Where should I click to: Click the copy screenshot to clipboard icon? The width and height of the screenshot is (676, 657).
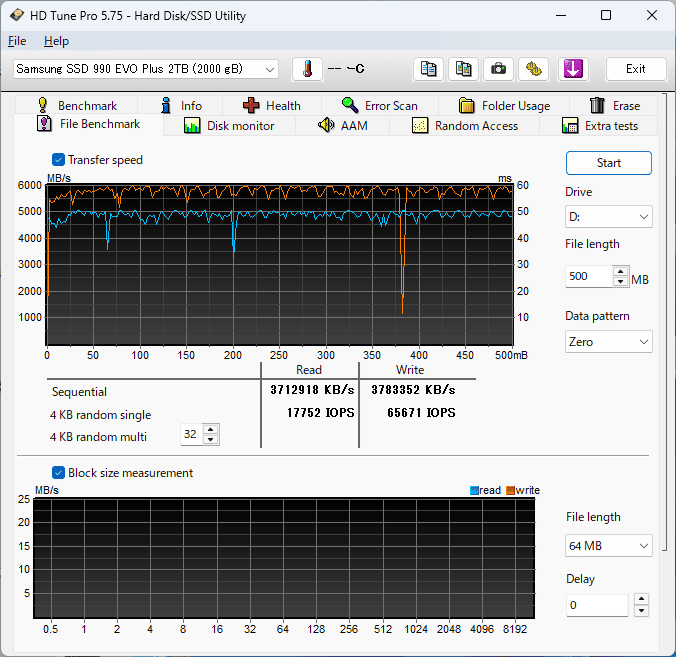click(x=463, y=69)
